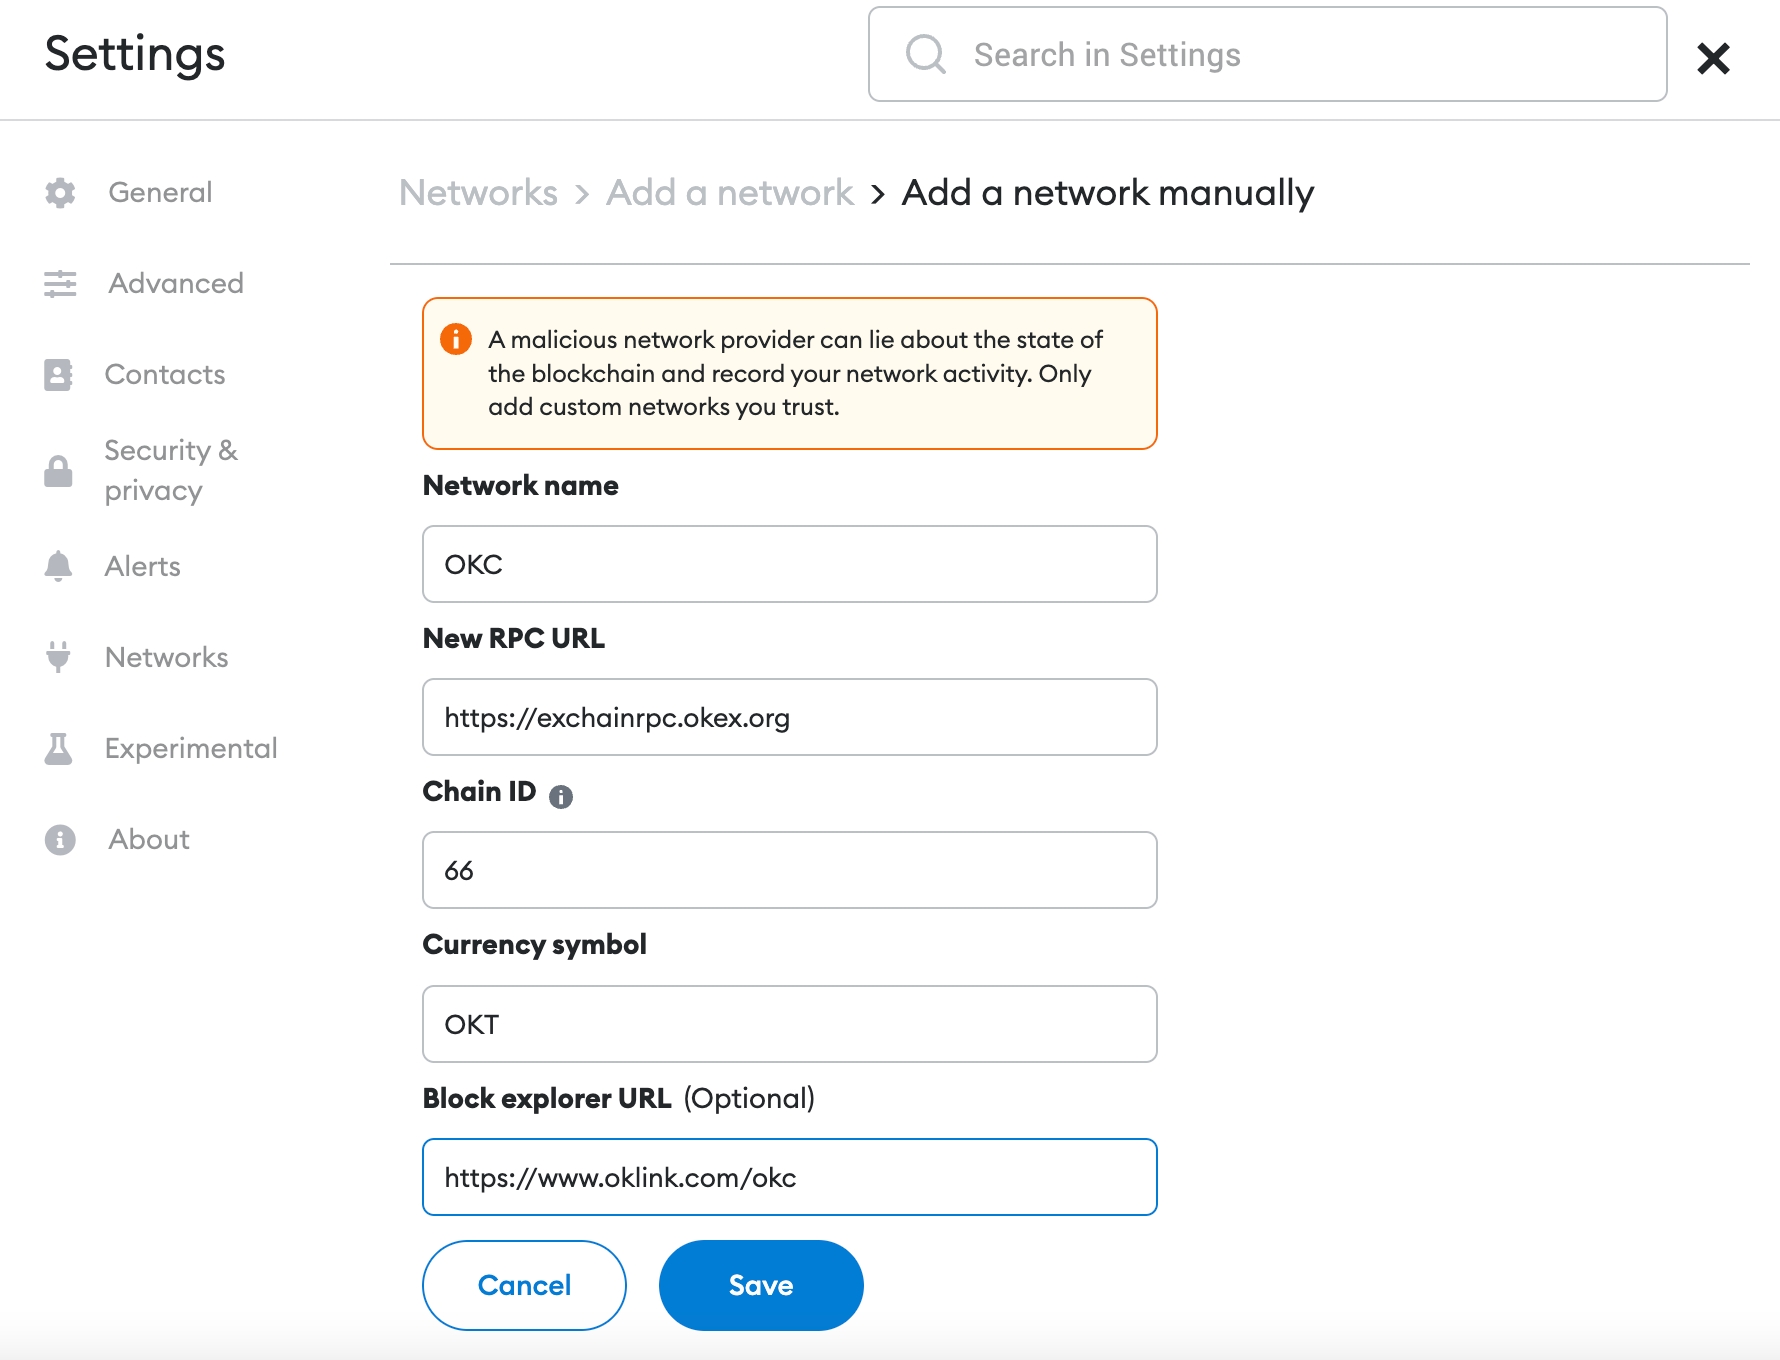Click the New RPC URL field
1780x1360 pixels.
pos(789,718)
